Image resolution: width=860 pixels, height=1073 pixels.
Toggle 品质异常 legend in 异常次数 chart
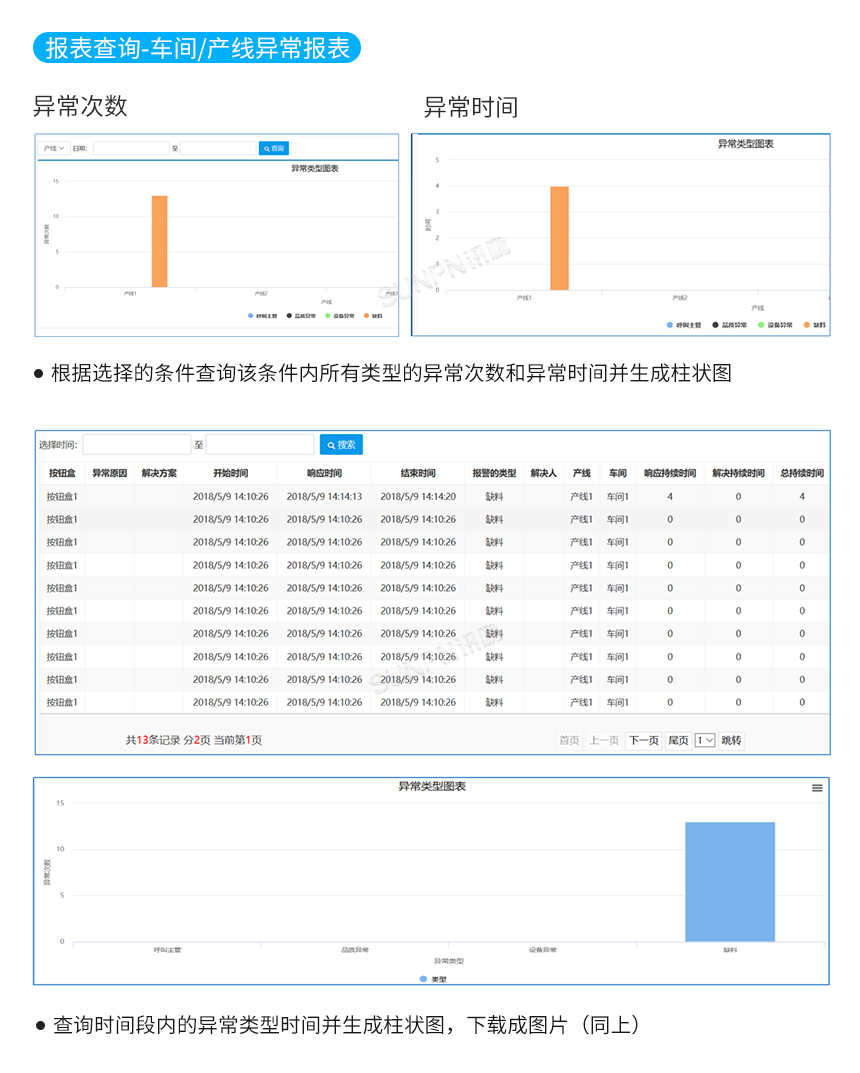pyautogui.click(x=301, y=316)
